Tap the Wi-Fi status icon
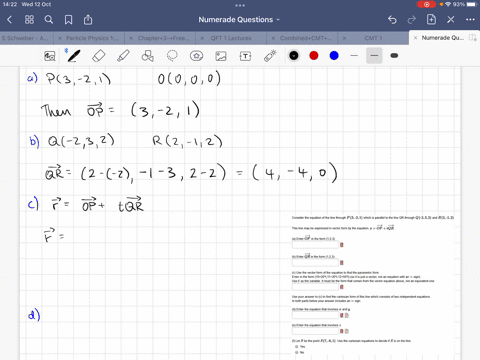 448,4
